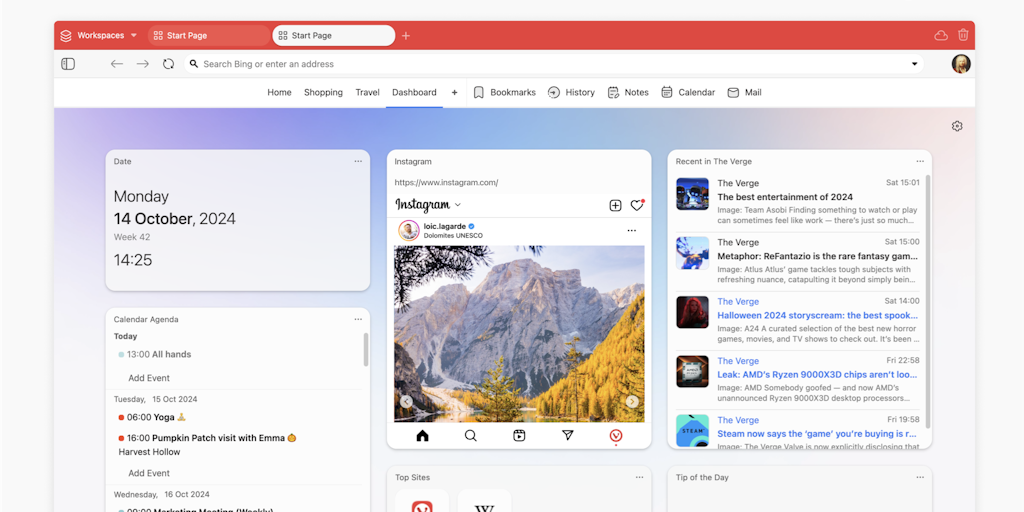Reload the current page
The height and width of the screenshot is (512, 1024).
(168, 64)
